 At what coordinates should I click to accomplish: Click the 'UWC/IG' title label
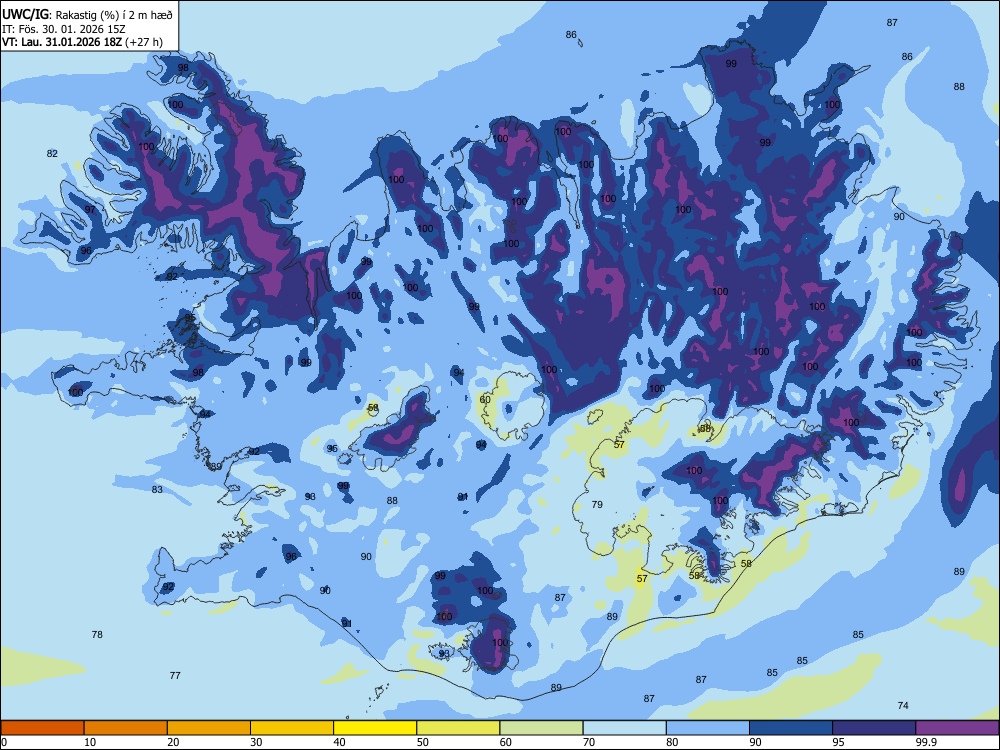25,15
